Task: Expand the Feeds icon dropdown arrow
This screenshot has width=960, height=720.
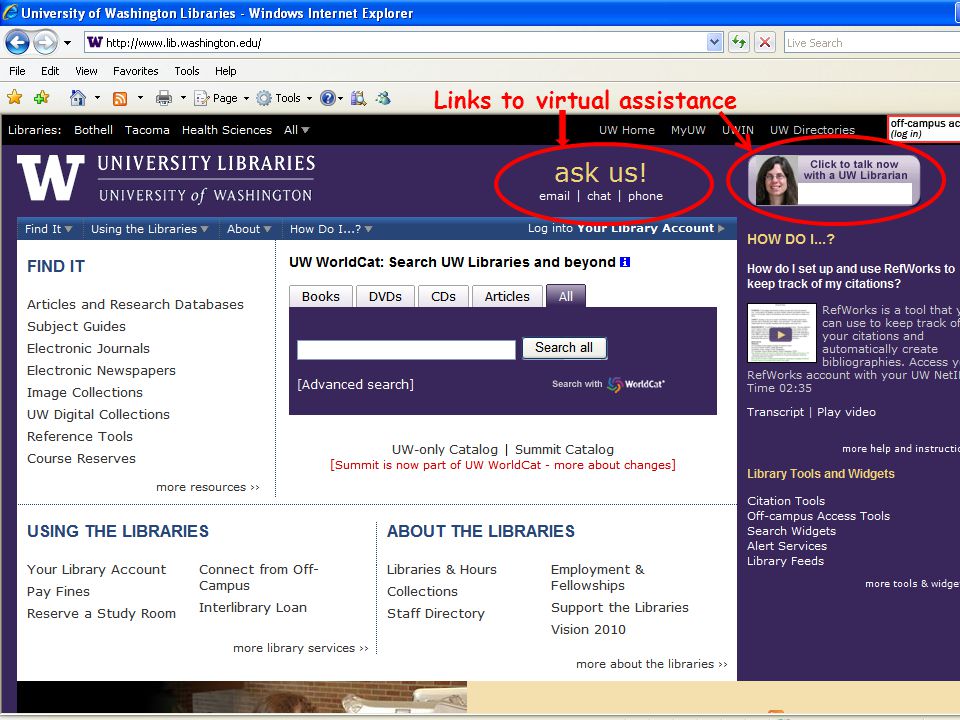Action: [x=140, y=97]
